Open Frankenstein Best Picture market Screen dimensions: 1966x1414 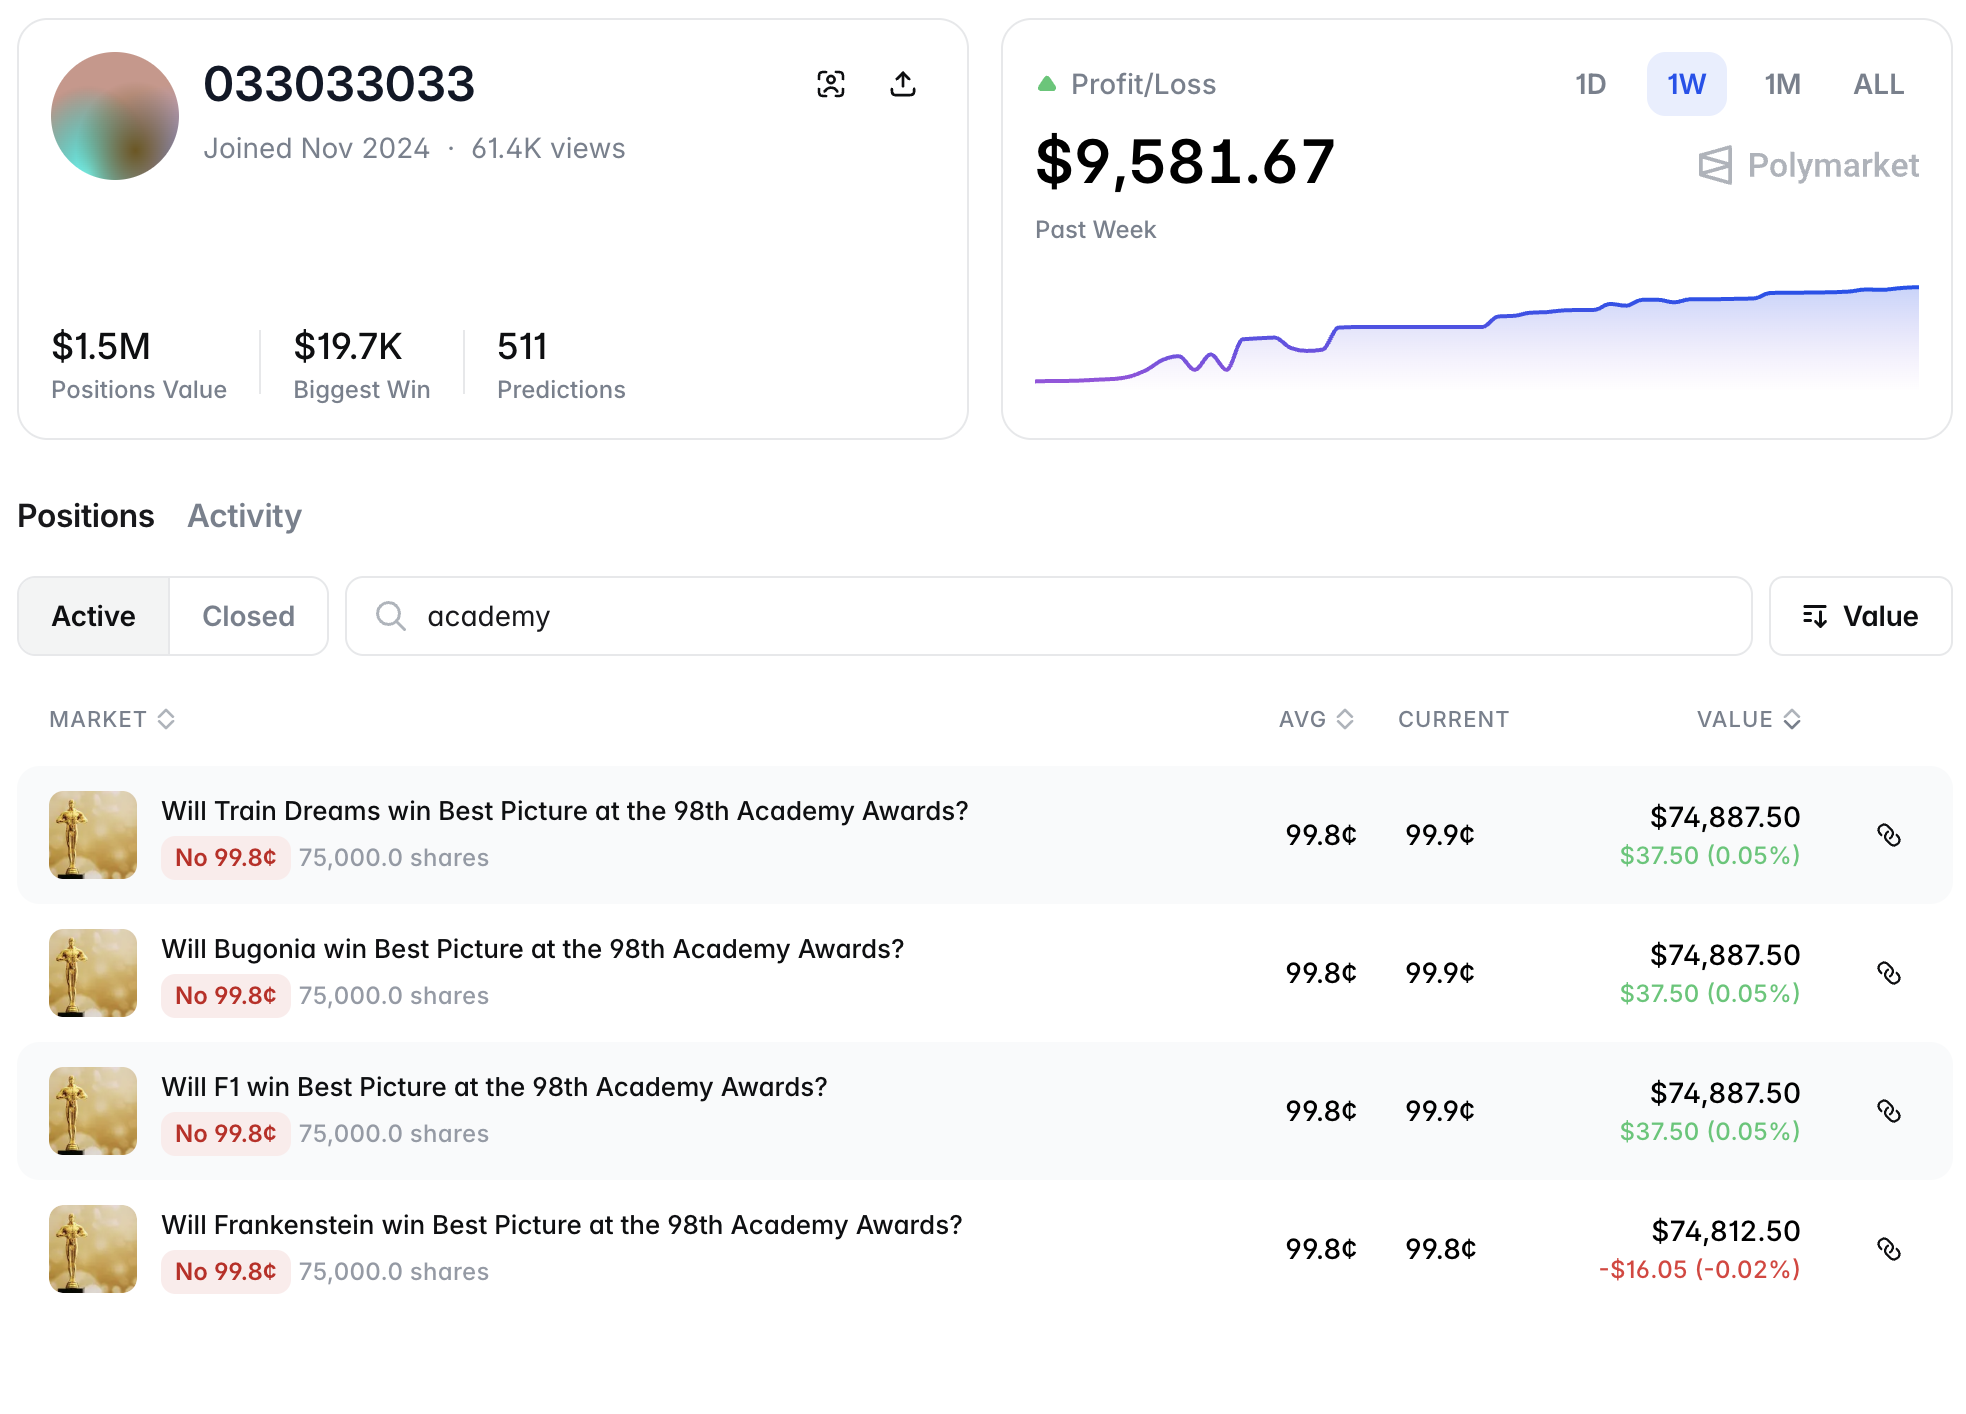tap(561, 1225)
